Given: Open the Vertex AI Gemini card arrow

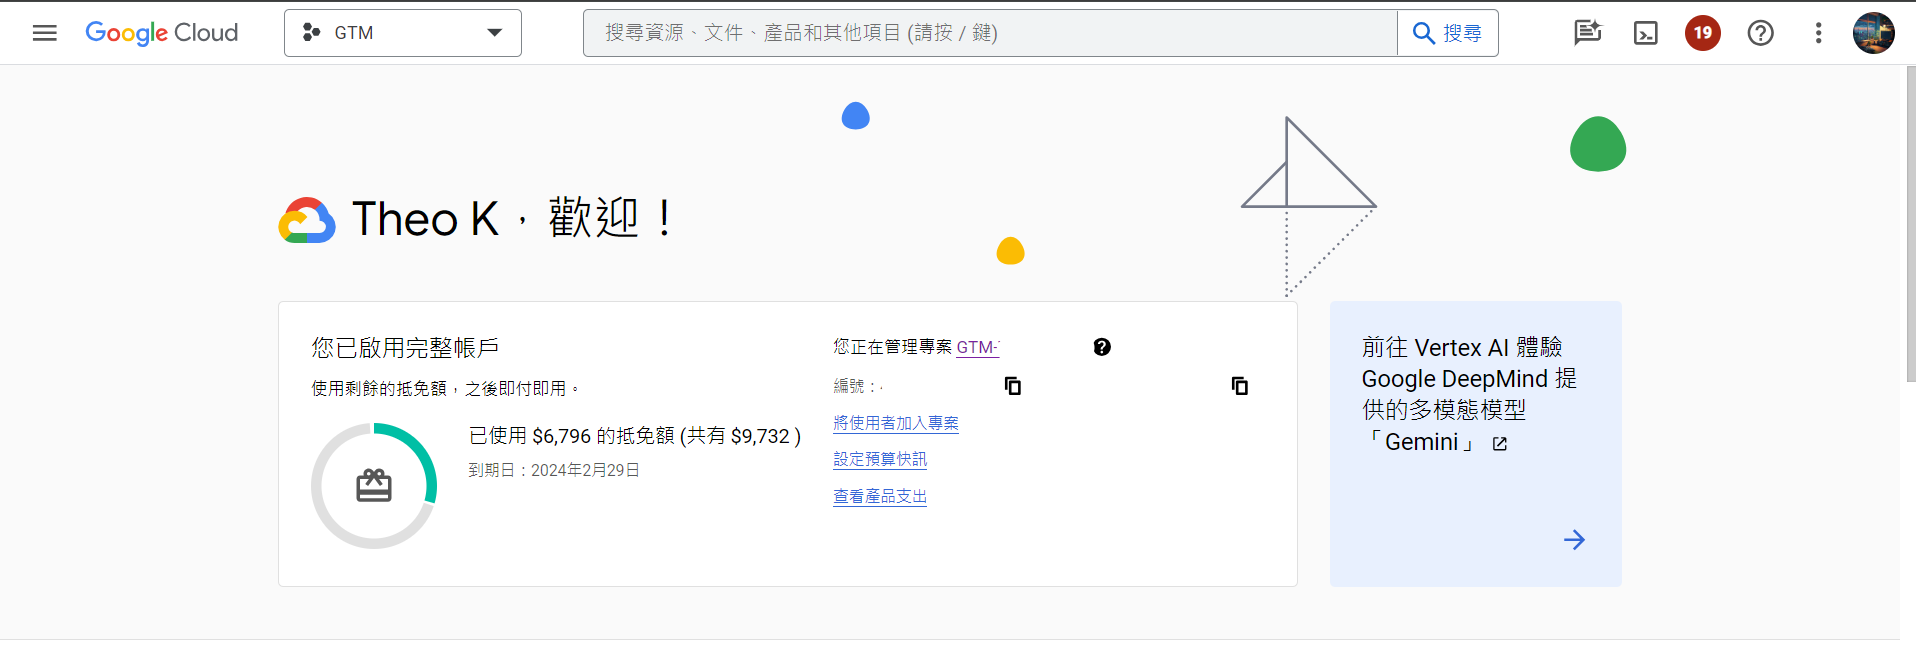Looking at the screenshot, I should [x=1574, y=540].
